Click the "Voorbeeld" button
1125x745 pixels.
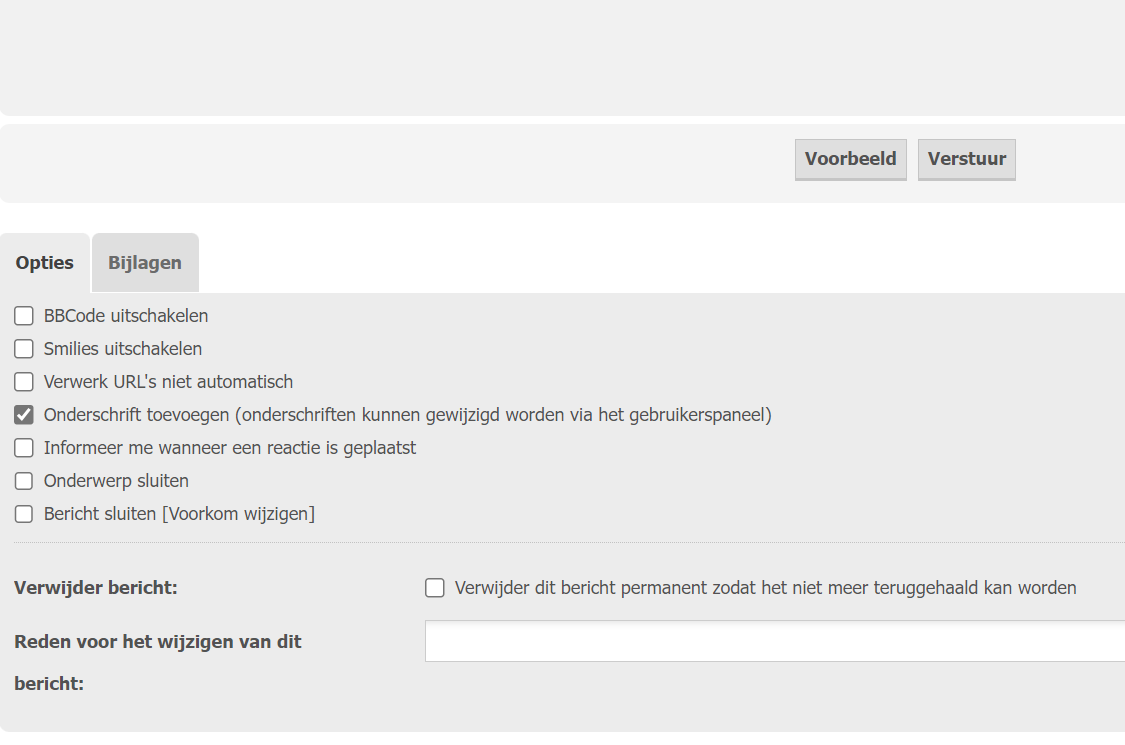tap(850, 159)
